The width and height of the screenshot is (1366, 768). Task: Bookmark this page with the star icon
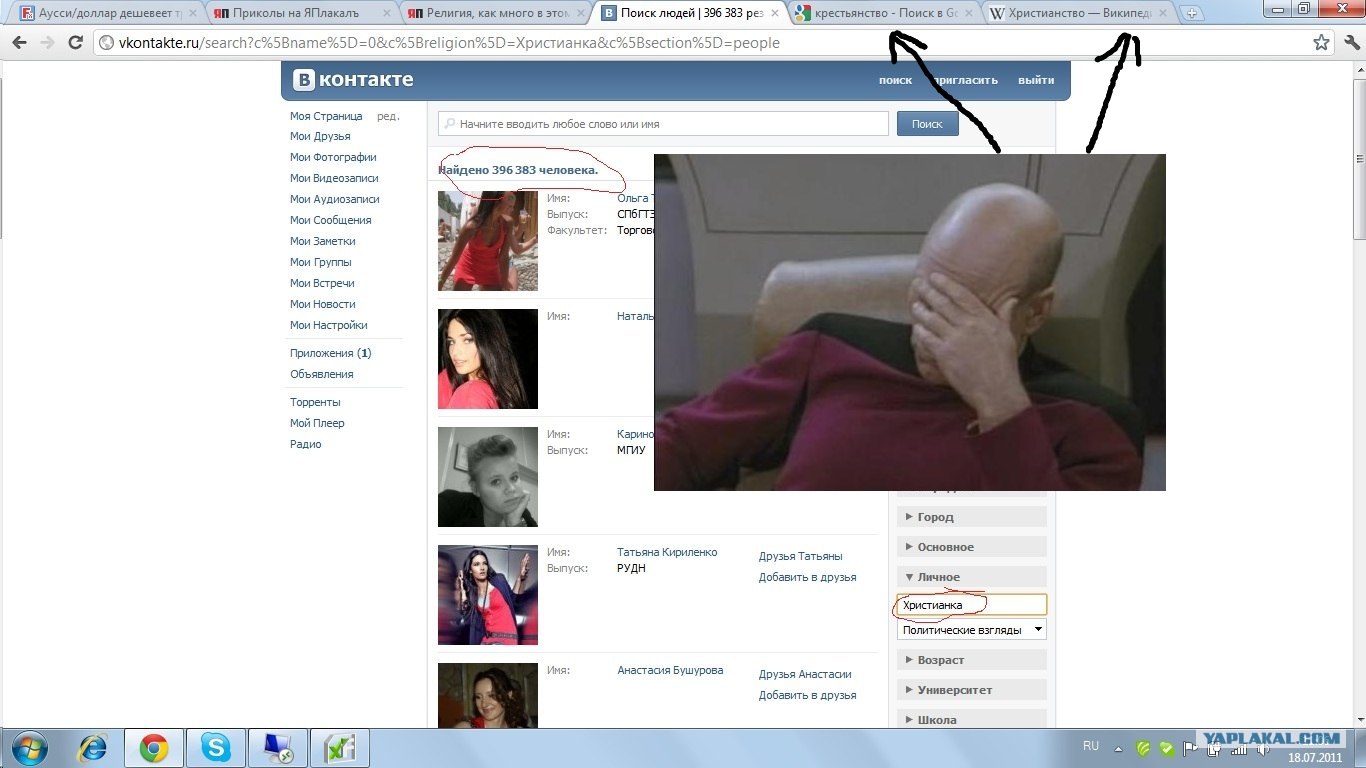[x=1321, y=43]
